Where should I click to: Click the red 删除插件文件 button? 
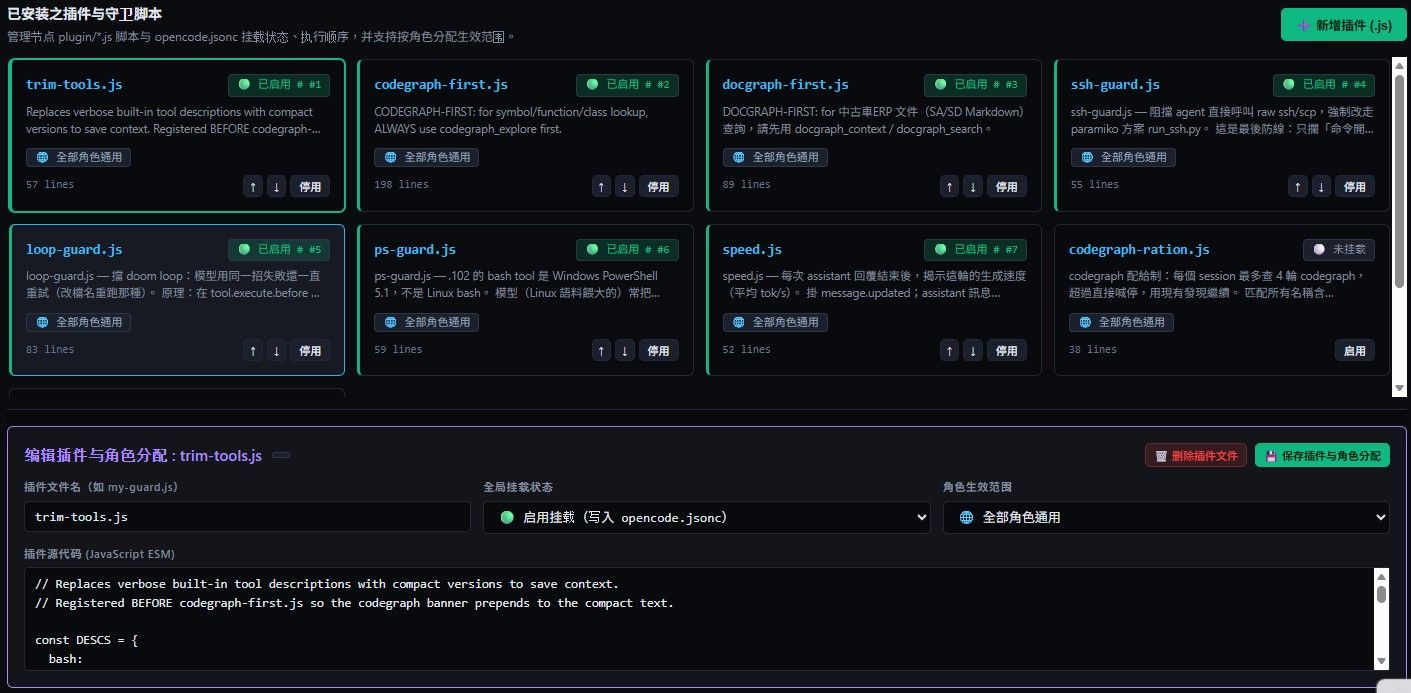[1196, 456]
